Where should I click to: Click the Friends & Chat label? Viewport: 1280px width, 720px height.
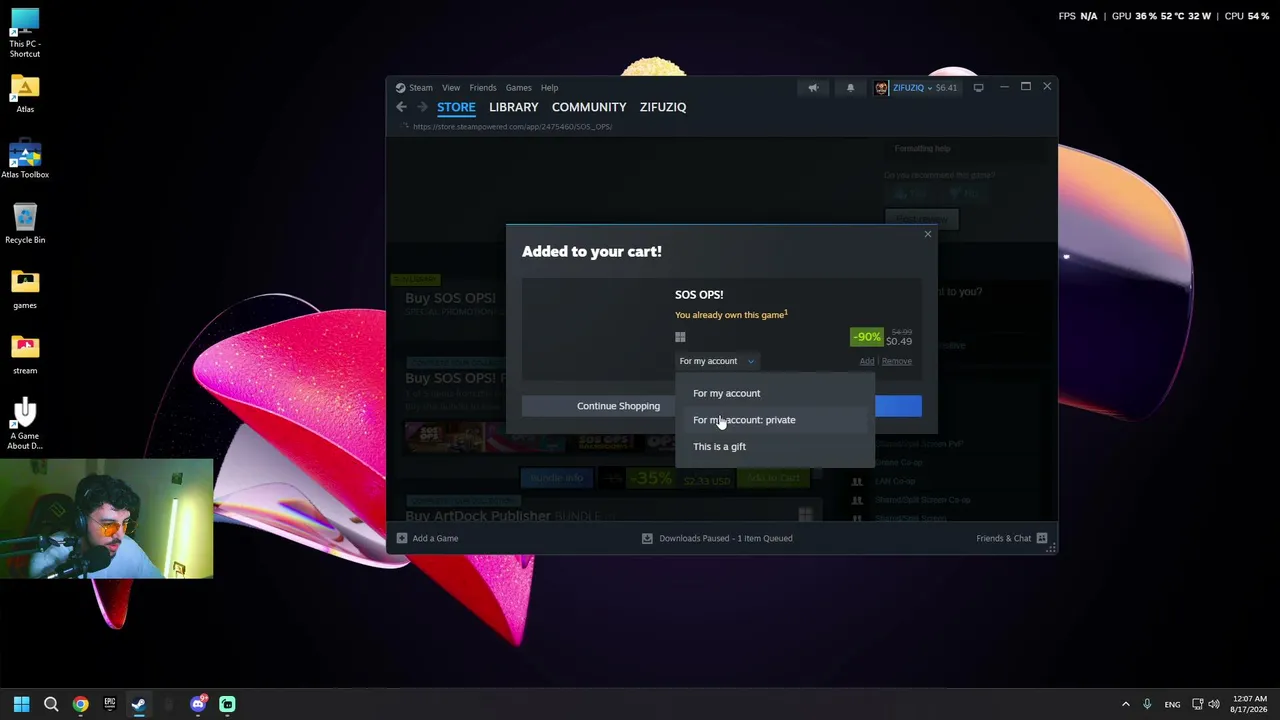[x=1003, y=538]
